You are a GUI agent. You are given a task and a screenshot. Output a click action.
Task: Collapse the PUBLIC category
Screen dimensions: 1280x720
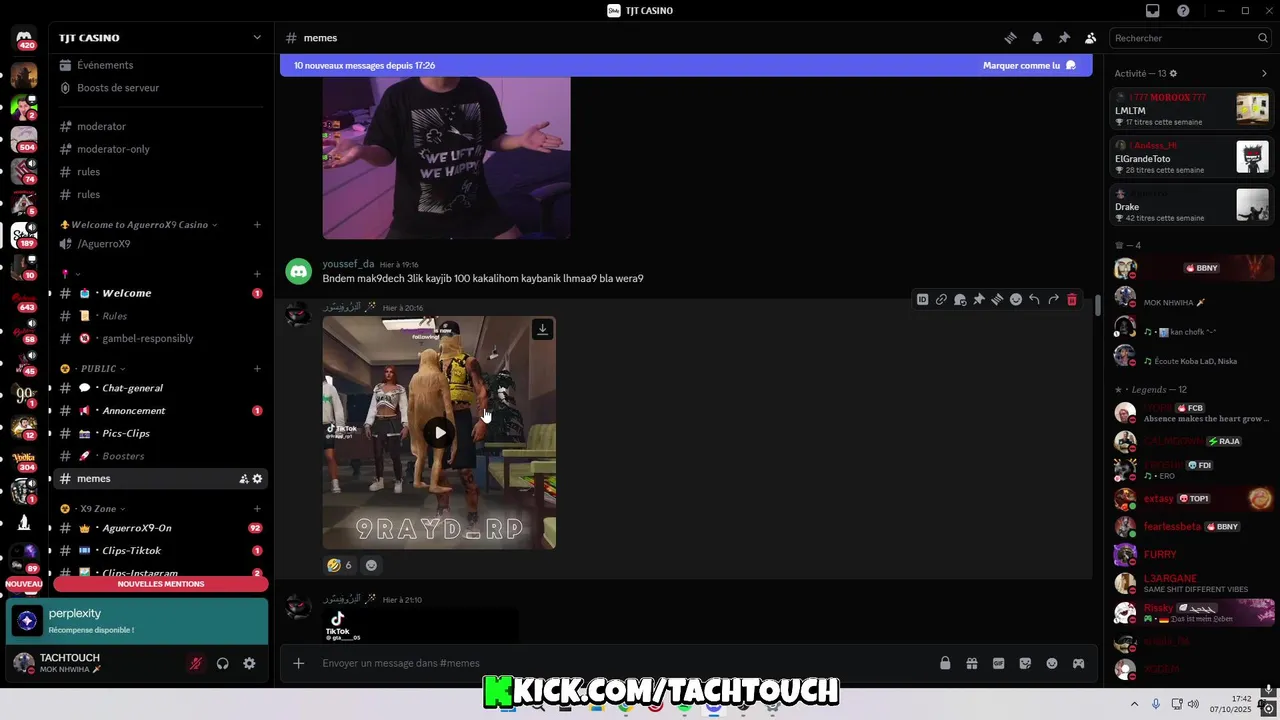coord(94,369)
